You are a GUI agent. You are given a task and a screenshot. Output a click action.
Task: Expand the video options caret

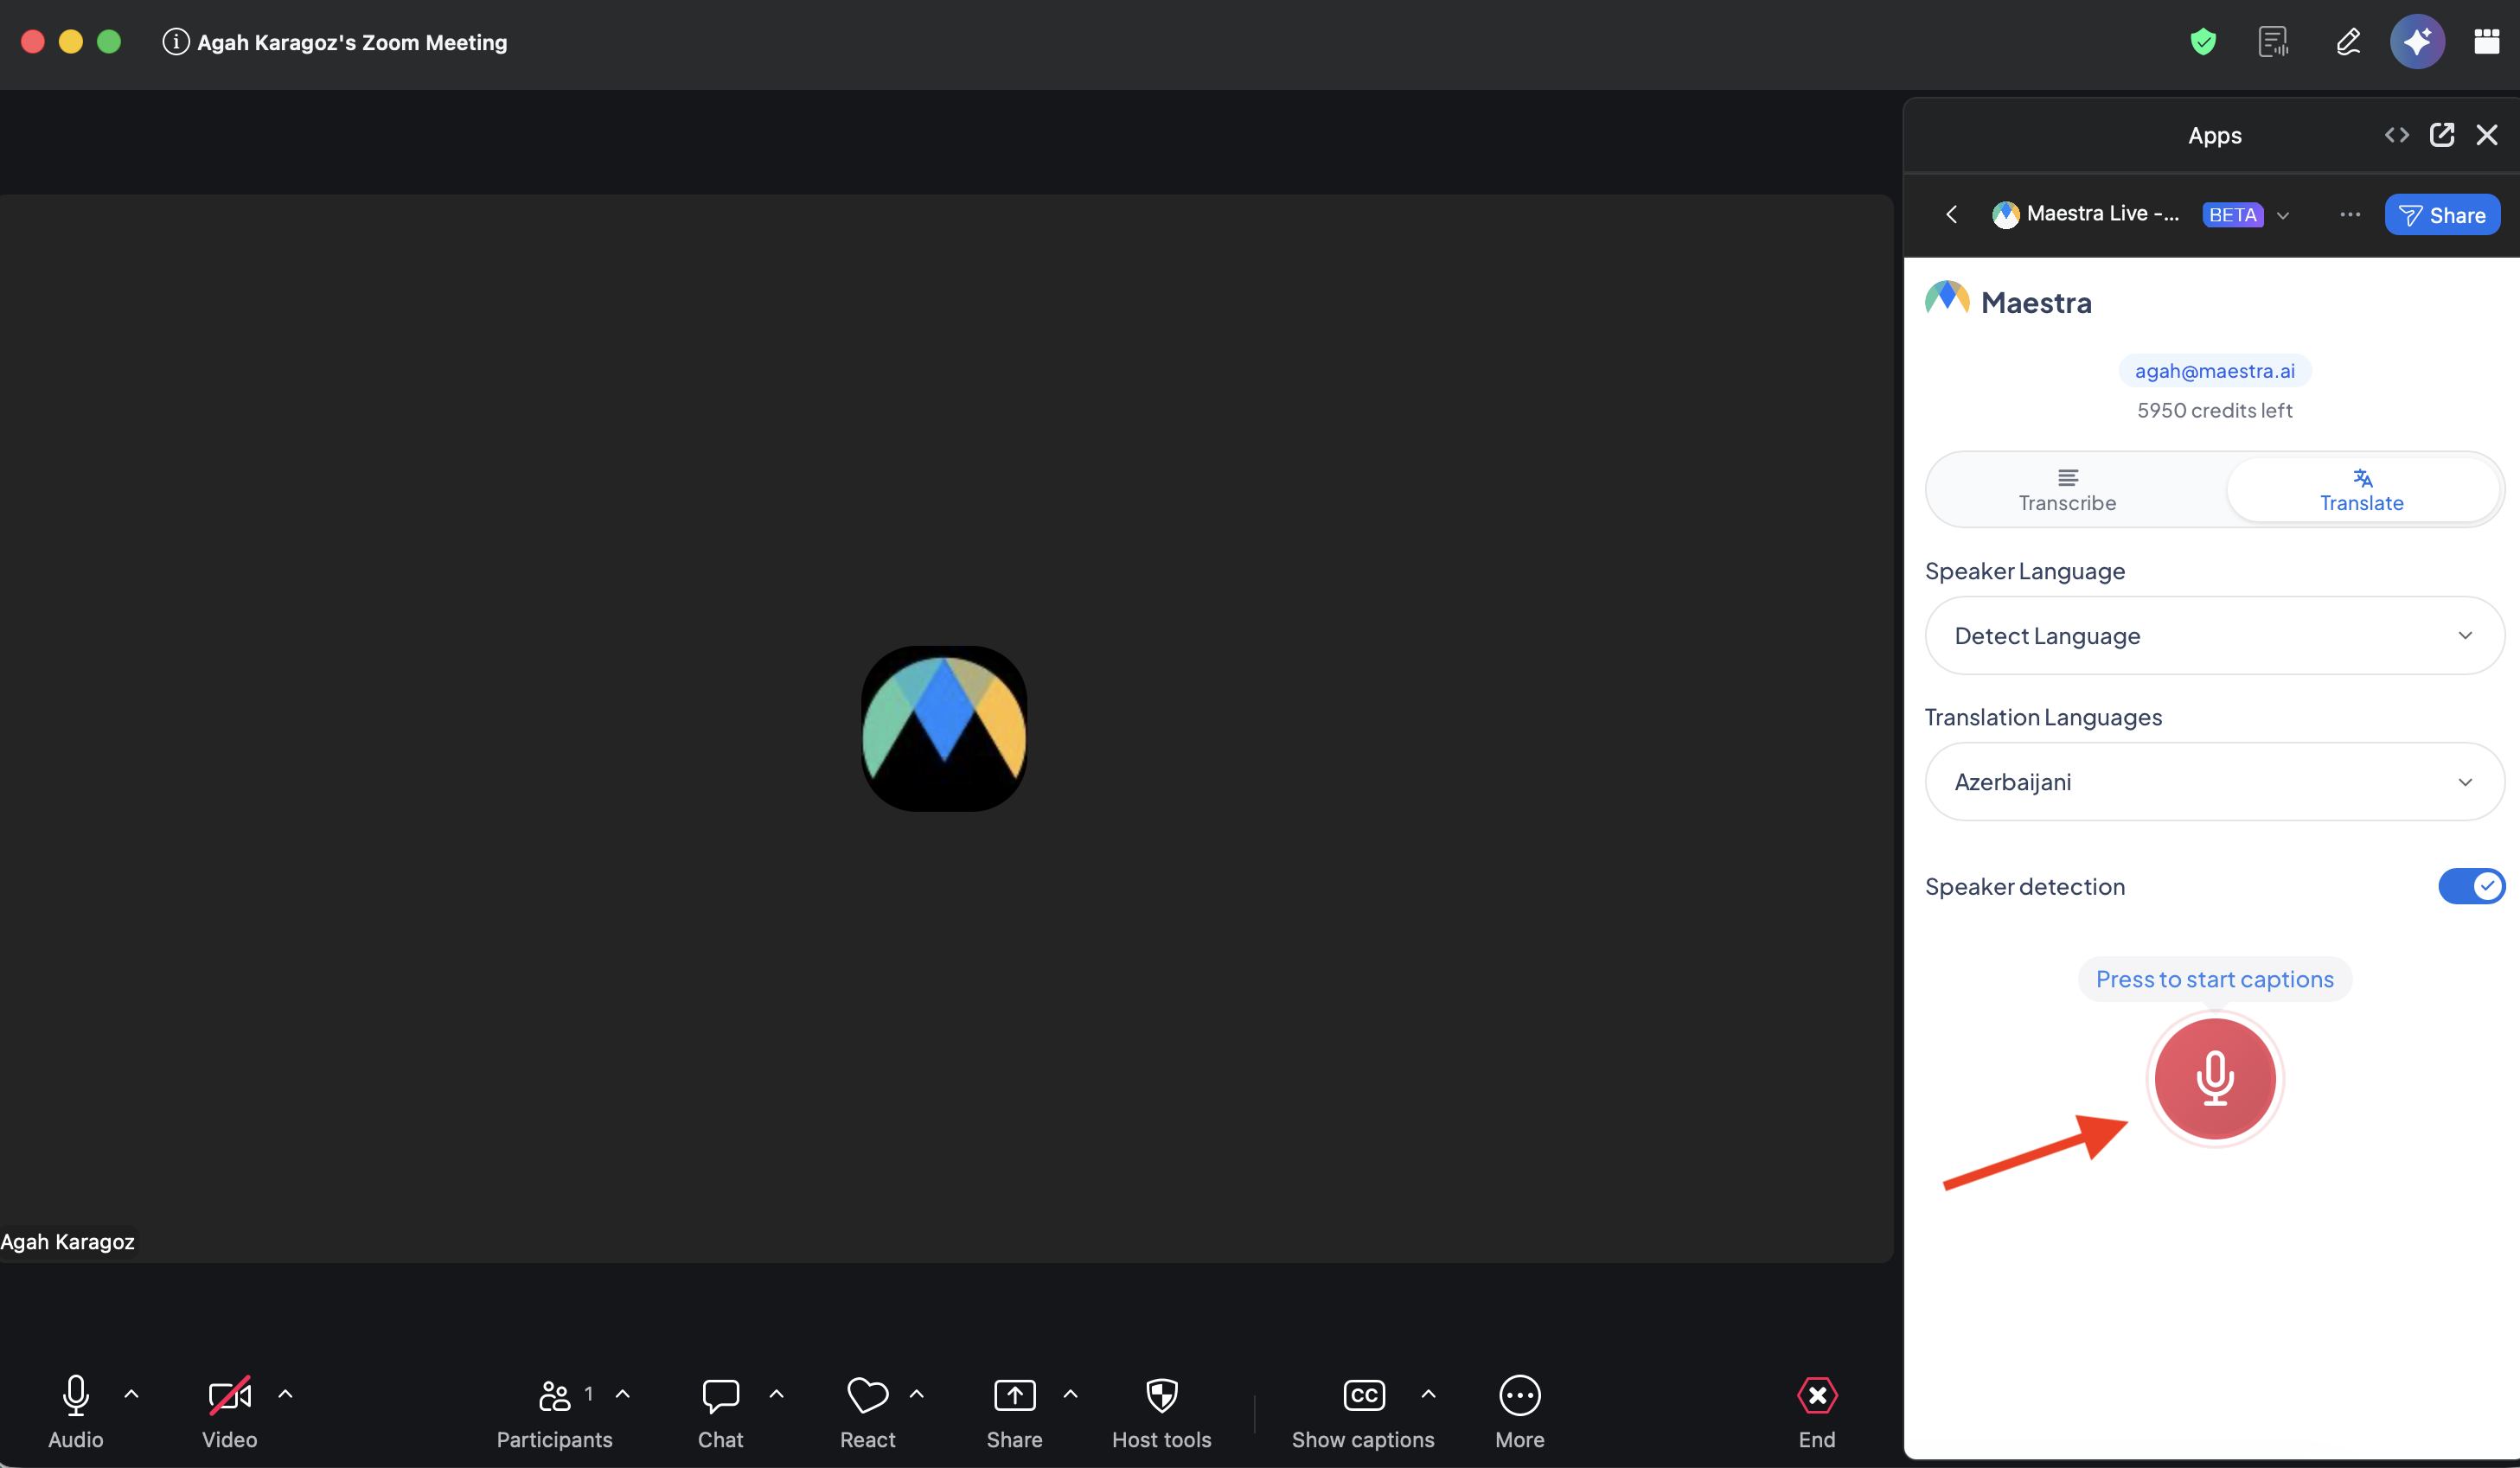pos(285,1394)
